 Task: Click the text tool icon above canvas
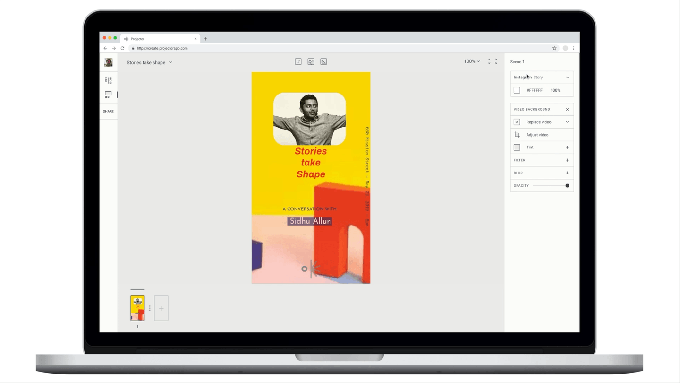pyautogui.click(x=298, y=62)
